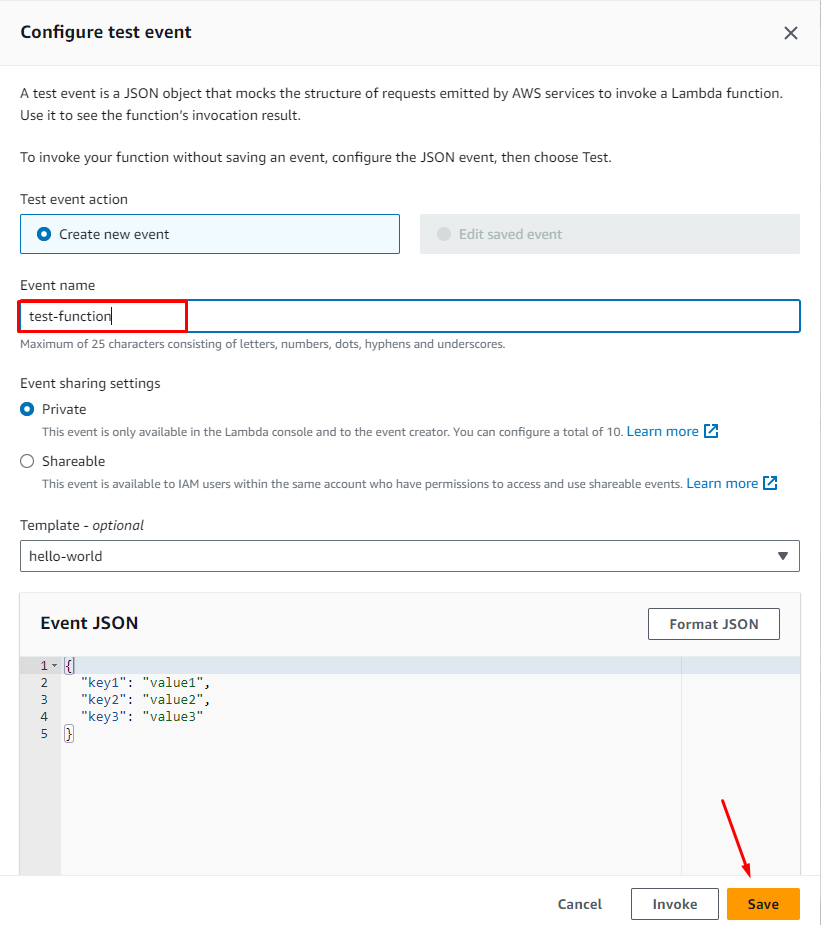Click line number 2 in editor gutter
The width and height of the screenshot is (821, 925).
[x=44, y=683]
